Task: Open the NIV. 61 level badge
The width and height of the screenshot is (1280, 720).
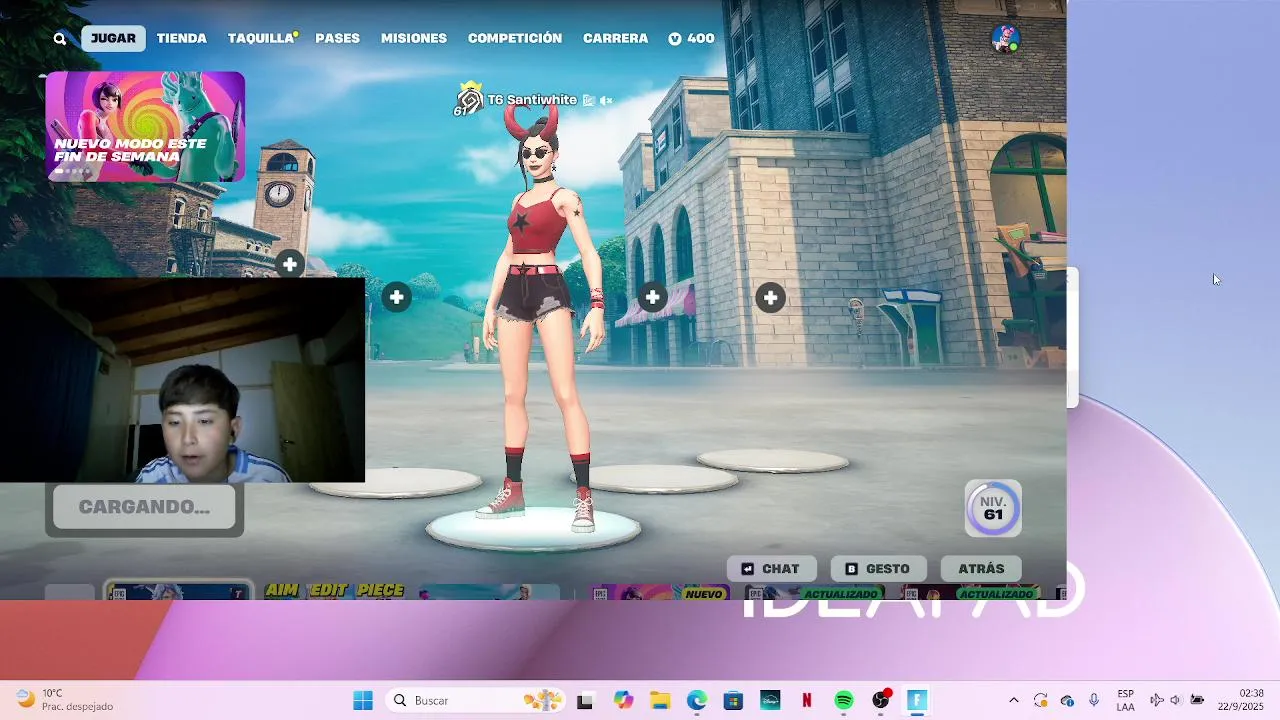Action: [993, 508]
